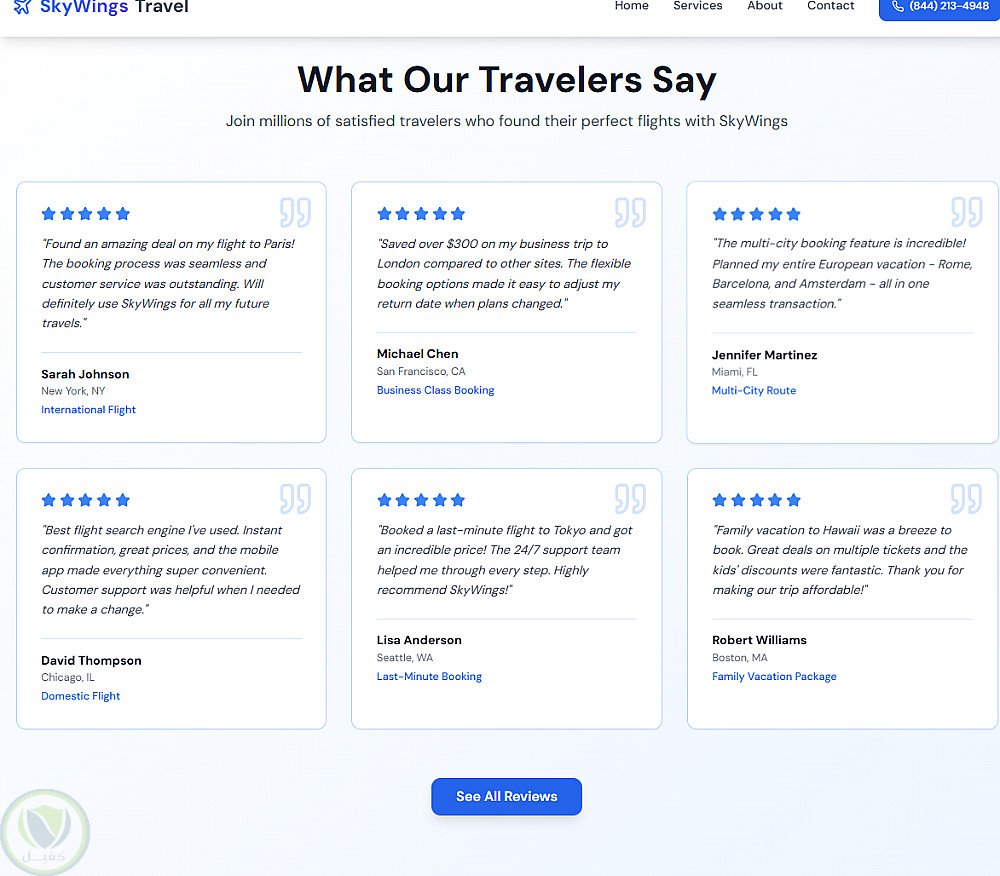Image resolution: width=1000 pixels, height=876 pixels.
Task: Call the (844) 213-4948 phone button
Action: point(939,7)
